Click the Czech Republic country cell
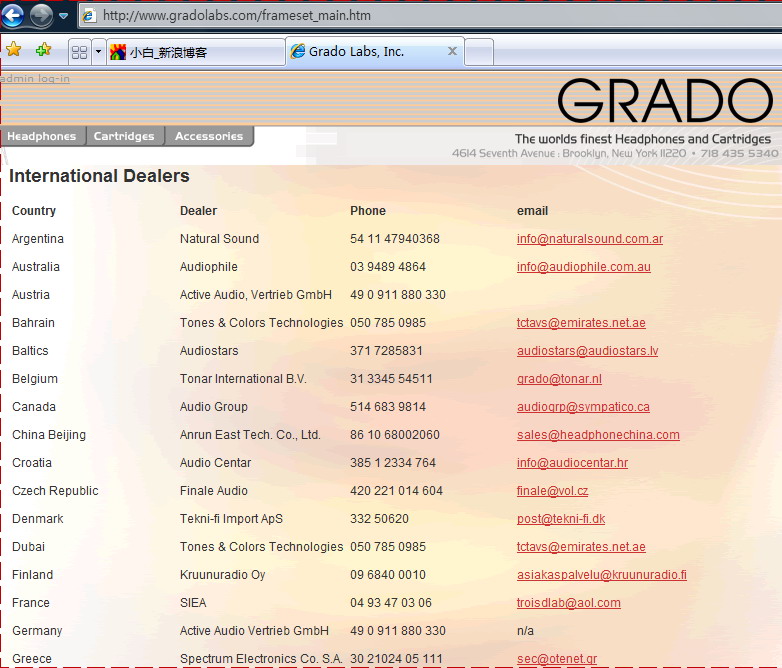Viewport: 782px width, 668px height. [55, 491]
